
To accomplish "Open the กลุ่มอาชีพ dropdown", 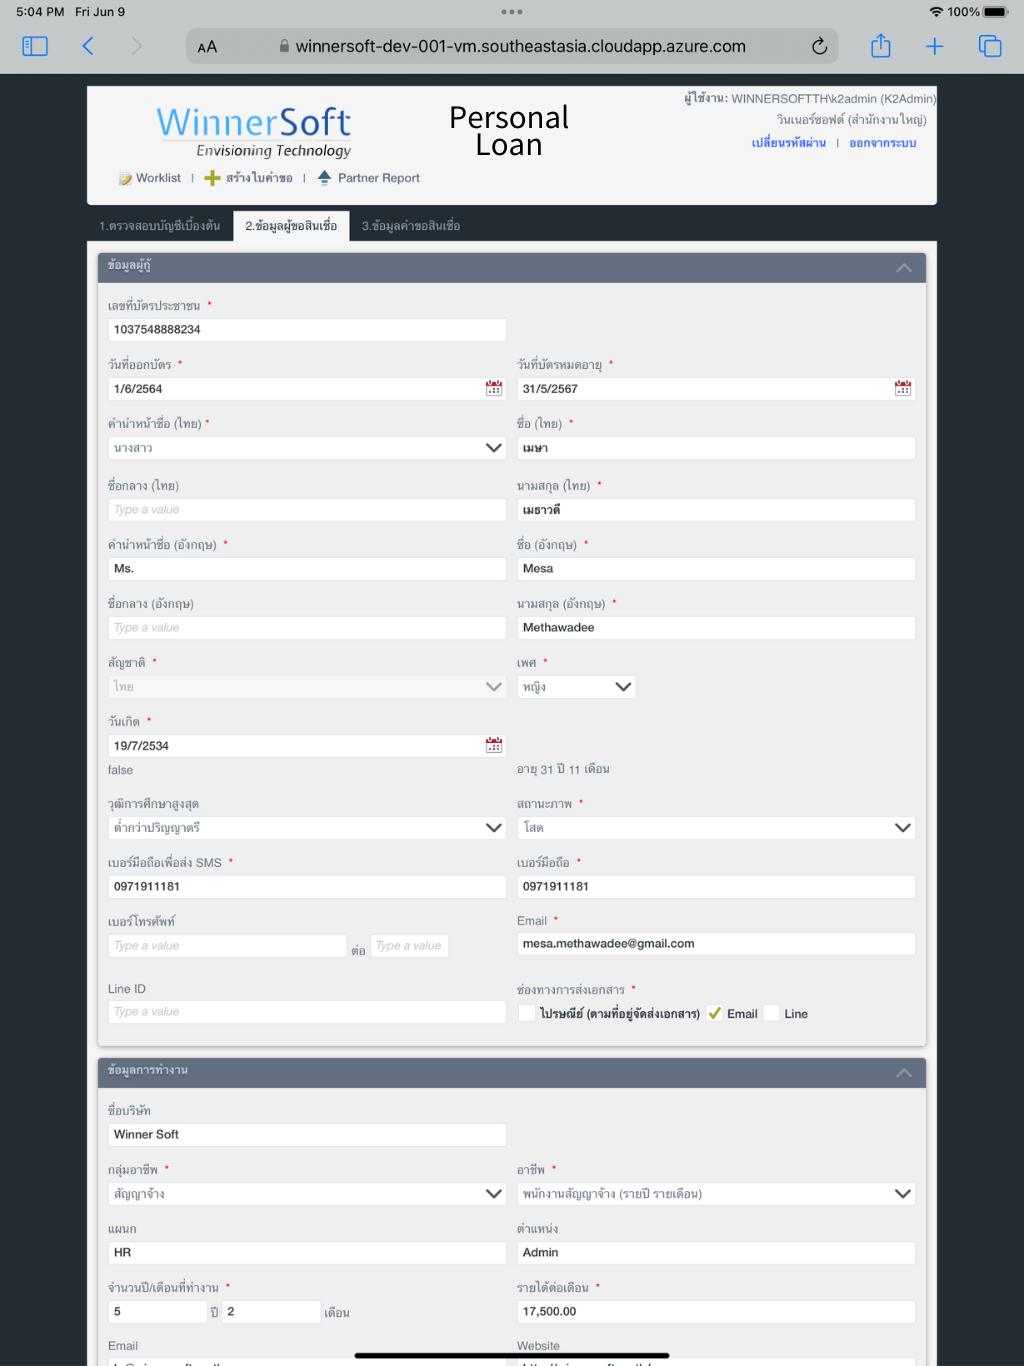I will coord(307,1194).
